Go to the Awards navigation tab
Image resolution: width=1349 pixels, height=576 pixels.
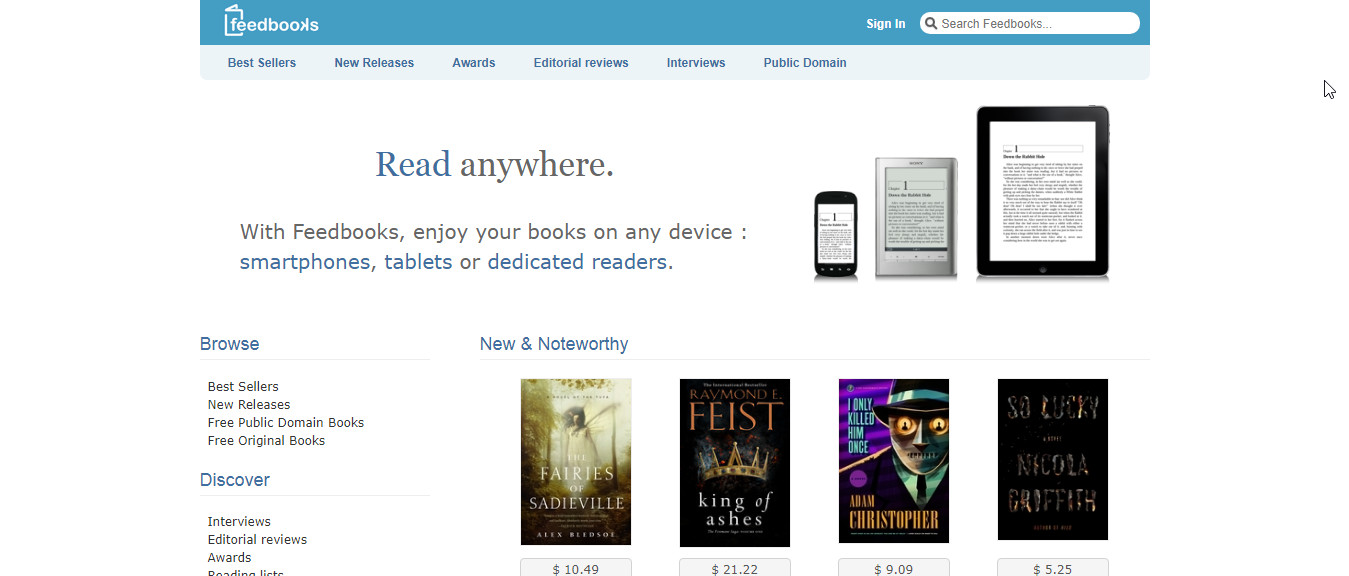pos(474,62)
